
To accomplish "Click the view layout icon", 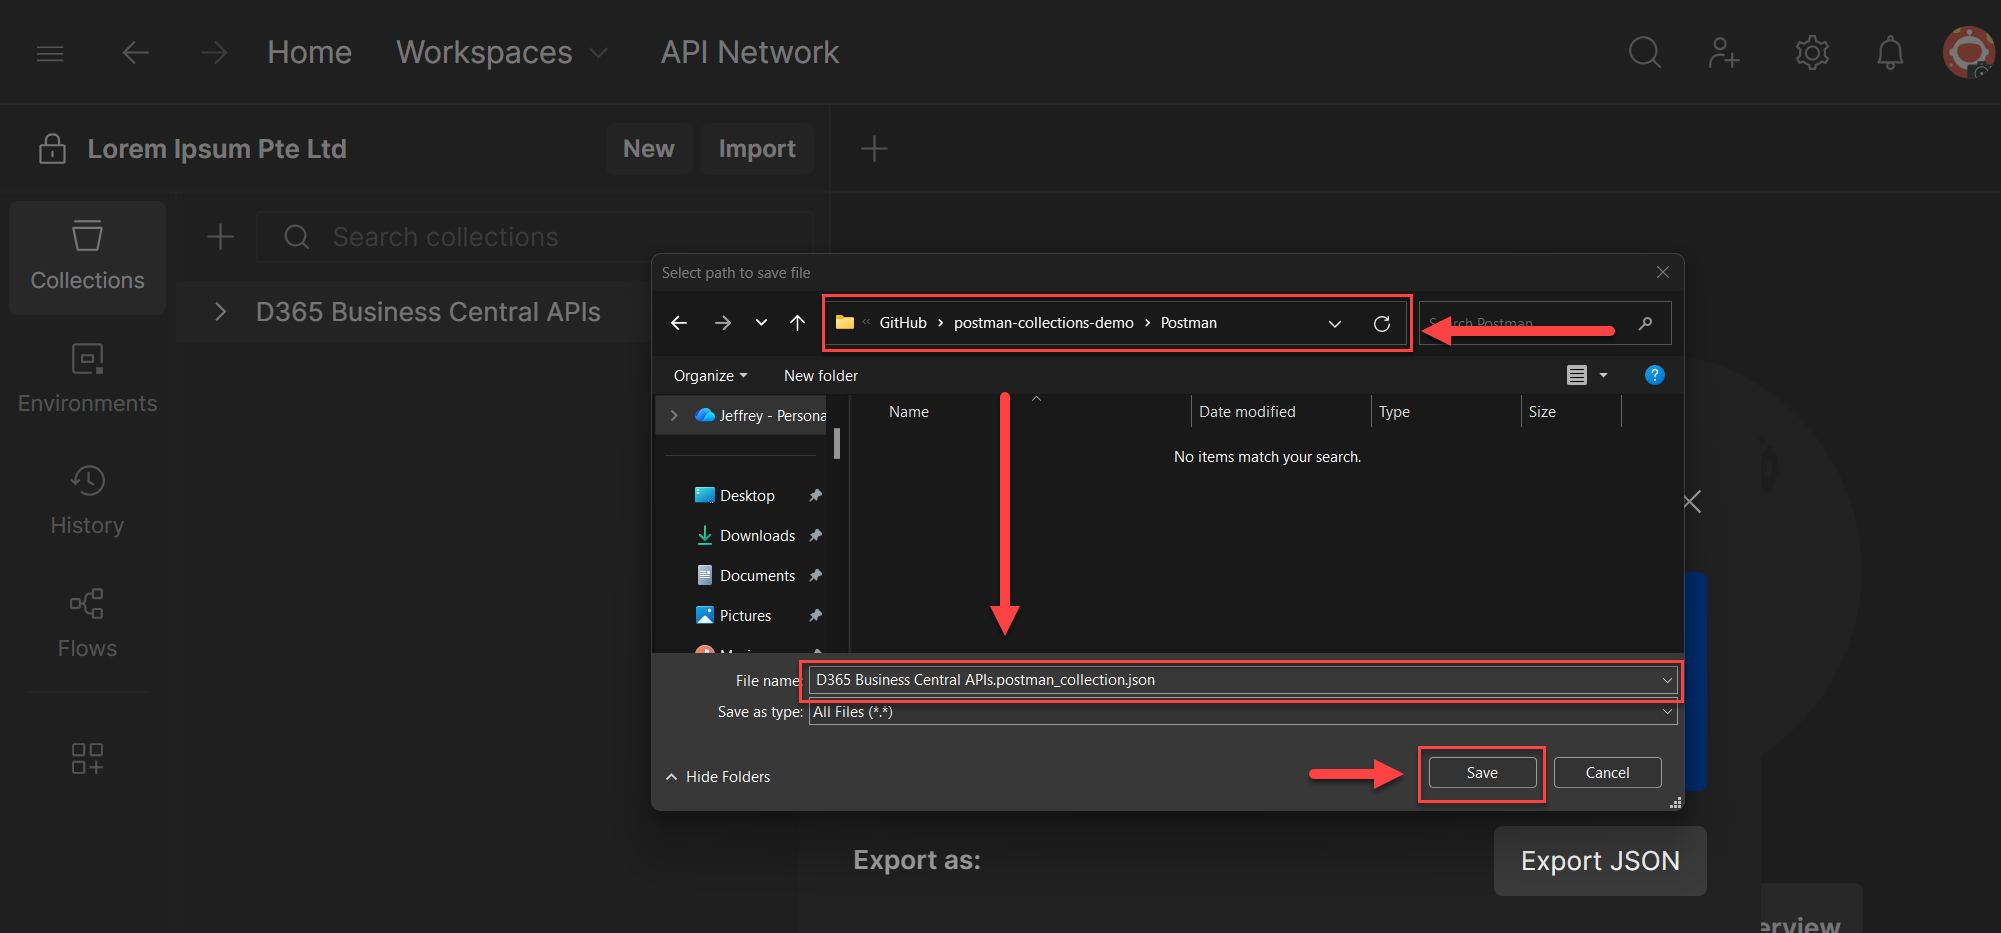I will tap(1577, 375).
